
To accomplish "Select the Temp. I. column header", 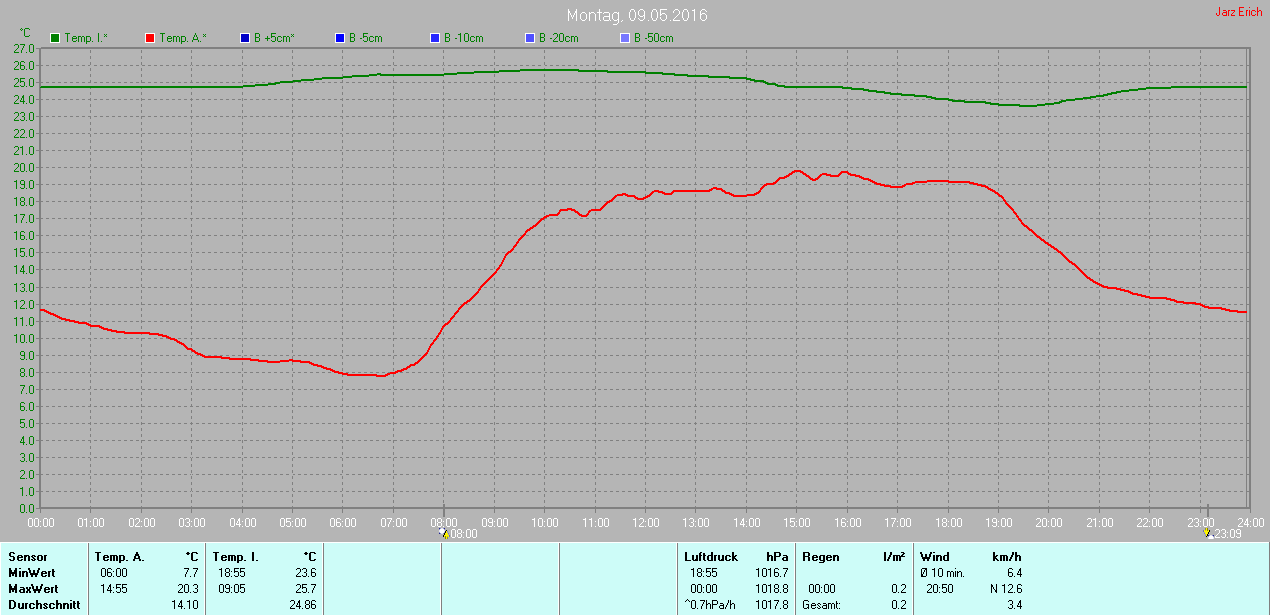I will point(235,557).
